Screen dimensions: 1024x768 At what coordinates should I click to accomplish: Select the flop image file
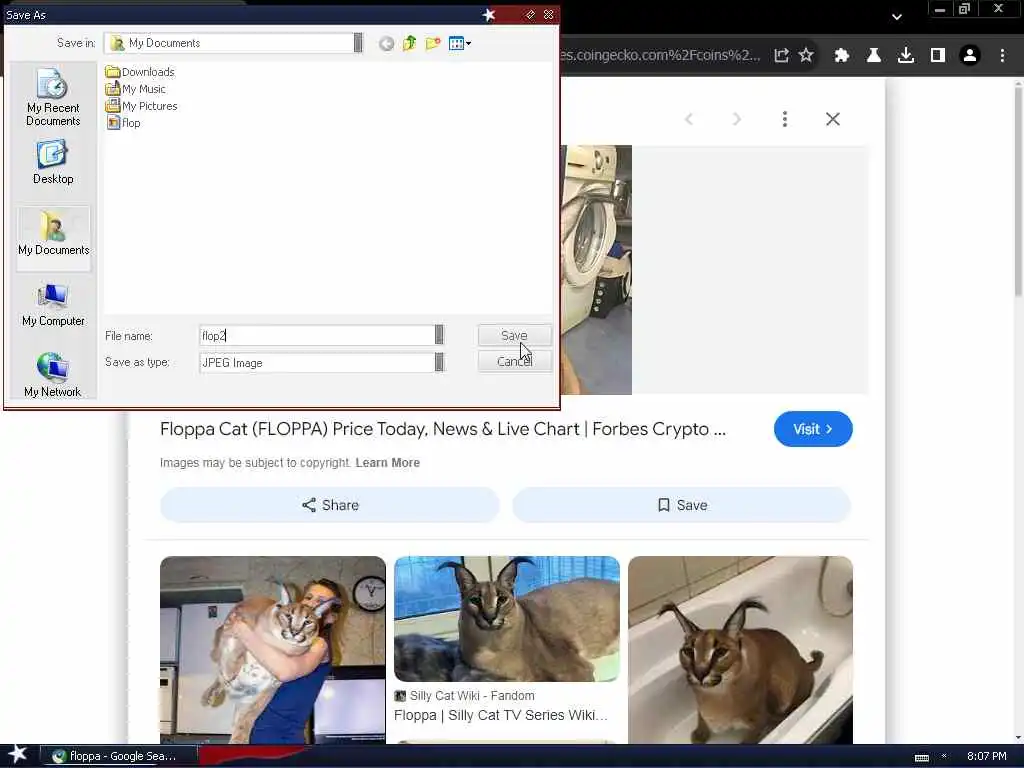124,123
